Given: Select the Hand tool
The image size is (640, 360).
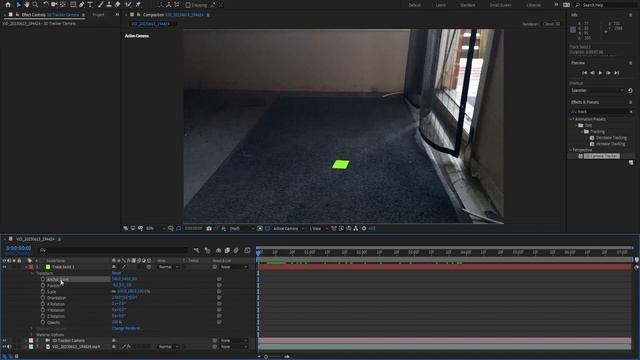Looking at the screenshot, I should point(27,4).
